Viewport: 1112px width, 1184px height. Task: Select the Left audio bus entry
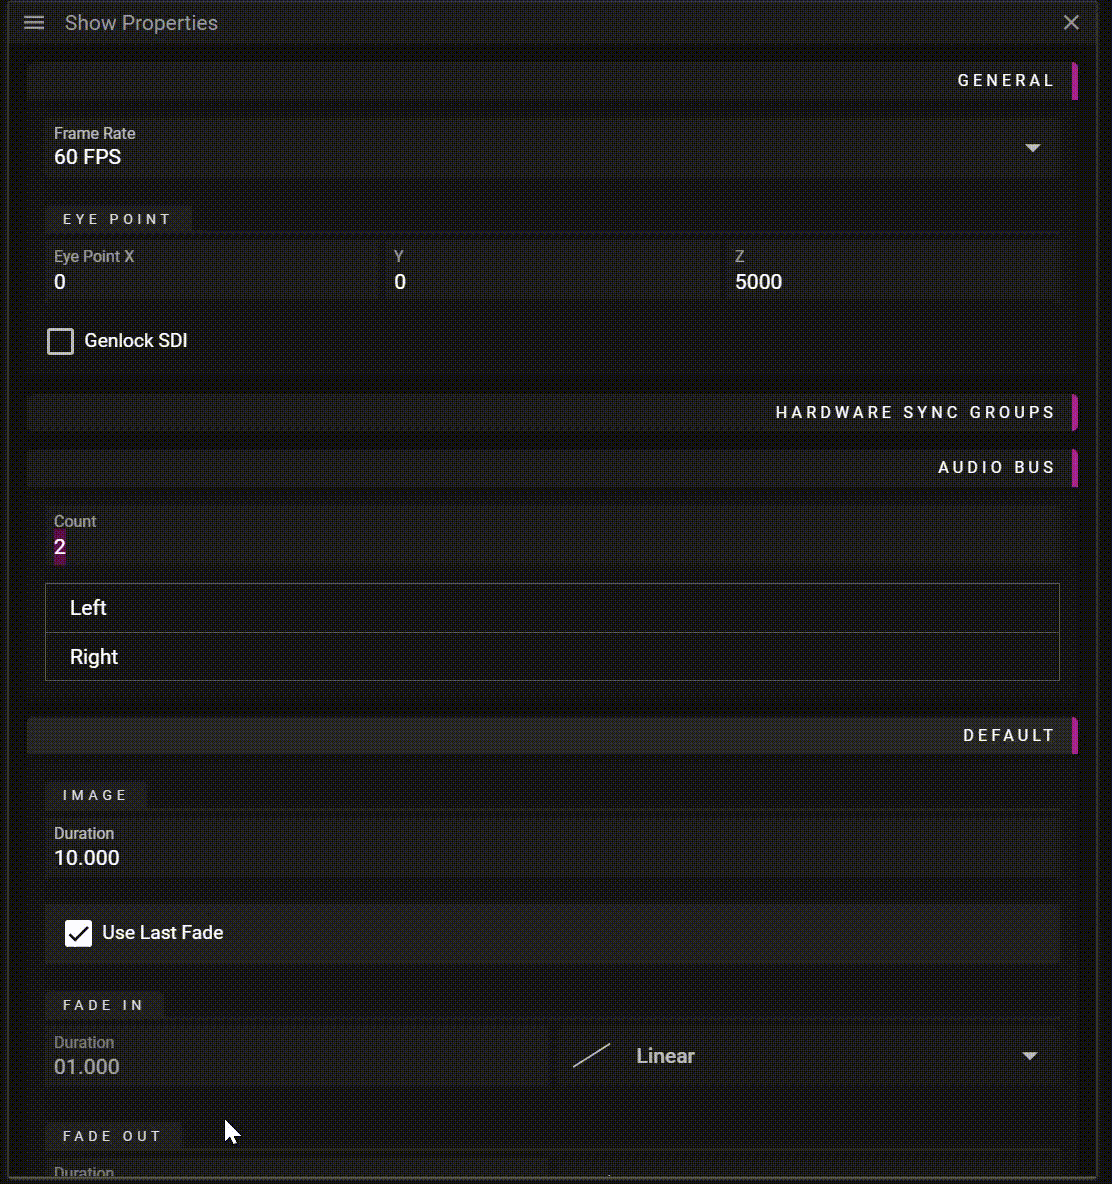point(552,608)
